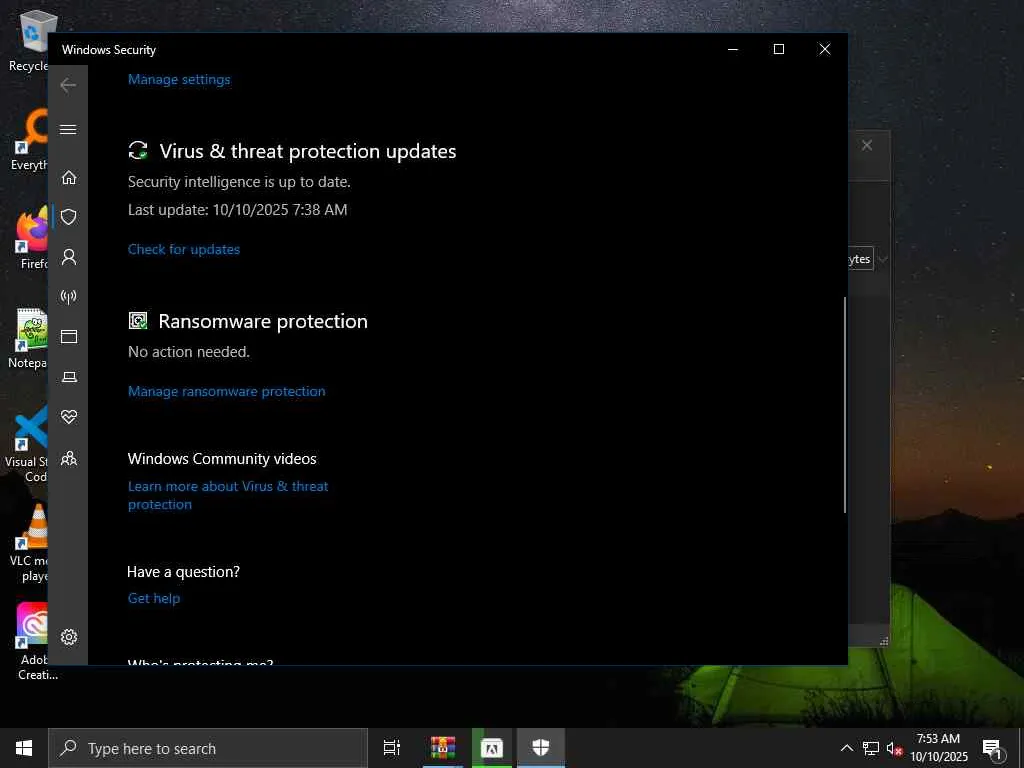Click the Last update timestamp text
1024x768 pixels.
(238, 210)
